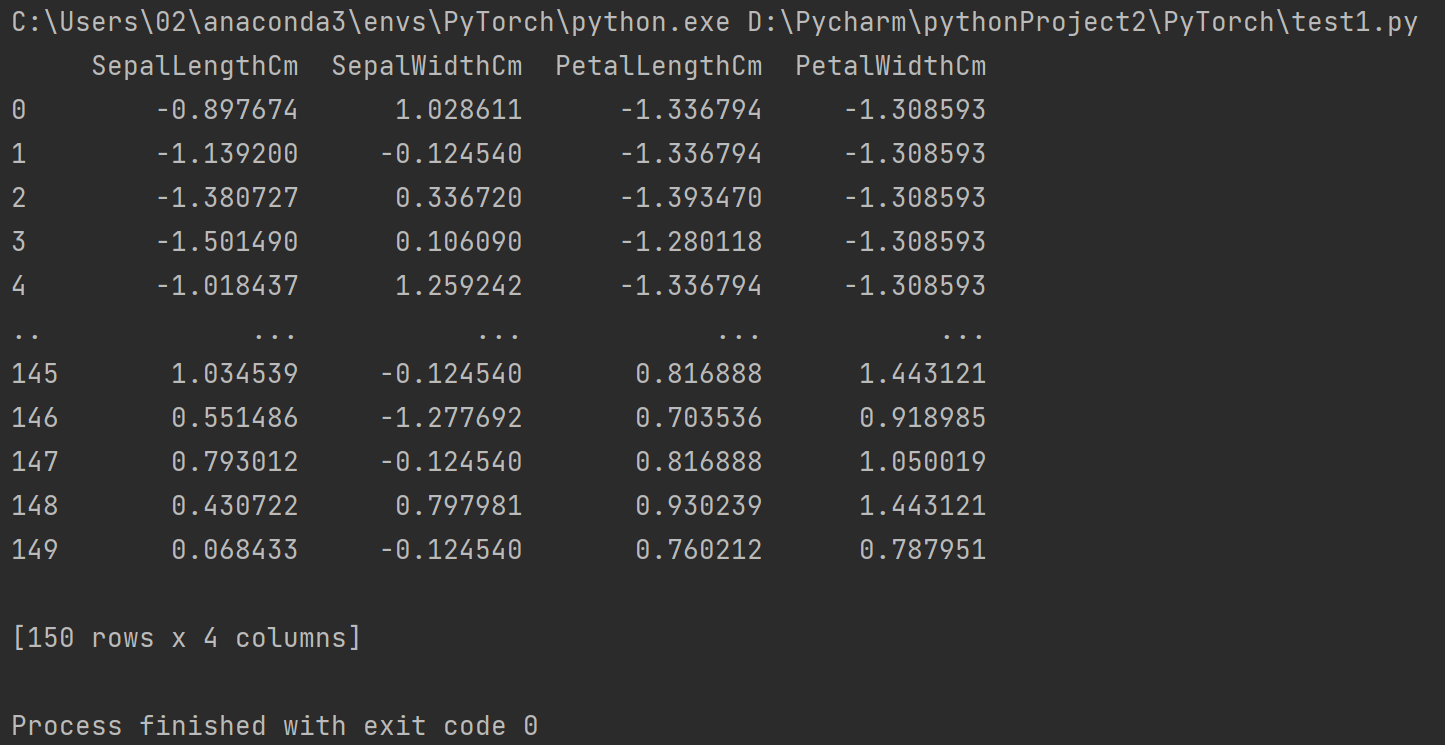
Task: Click value 0.918985 in row 146
Action: pyautogui.click(x=923, y=418)
